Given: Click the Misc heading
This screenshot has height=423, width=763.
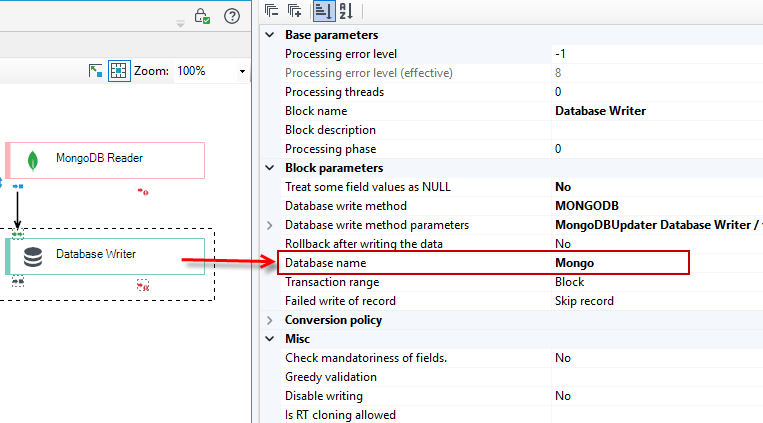Looking at the screenshot, I should [297, 339].
